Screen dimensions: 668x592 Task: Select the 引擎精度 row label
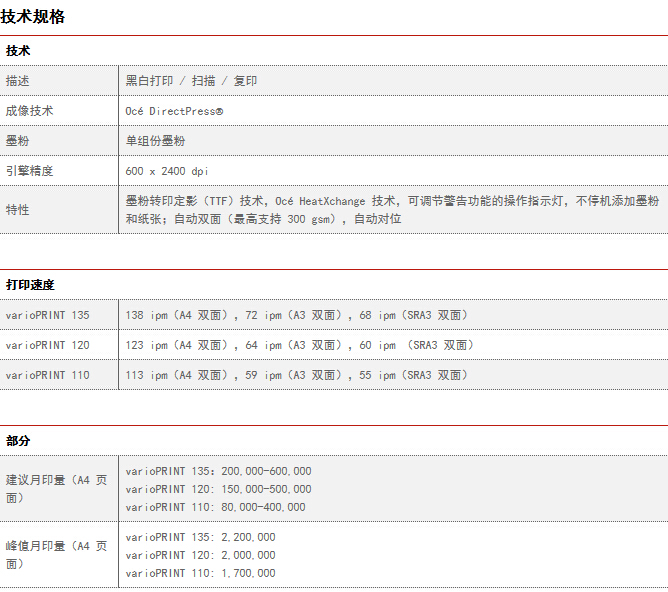(x=29, y=171)
